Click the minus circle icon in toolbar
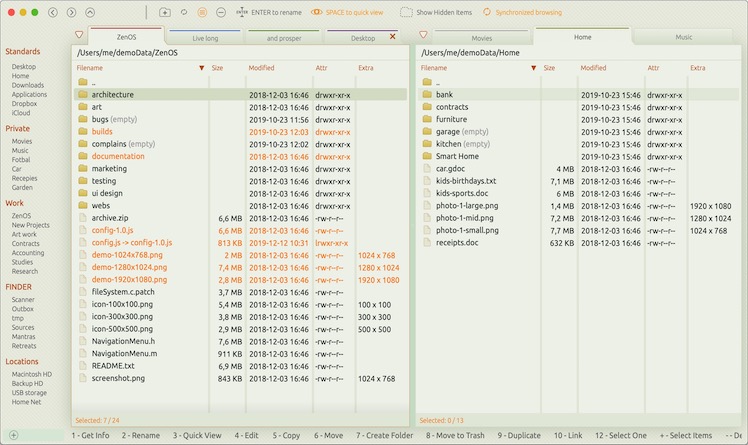 tap(221, 12)
